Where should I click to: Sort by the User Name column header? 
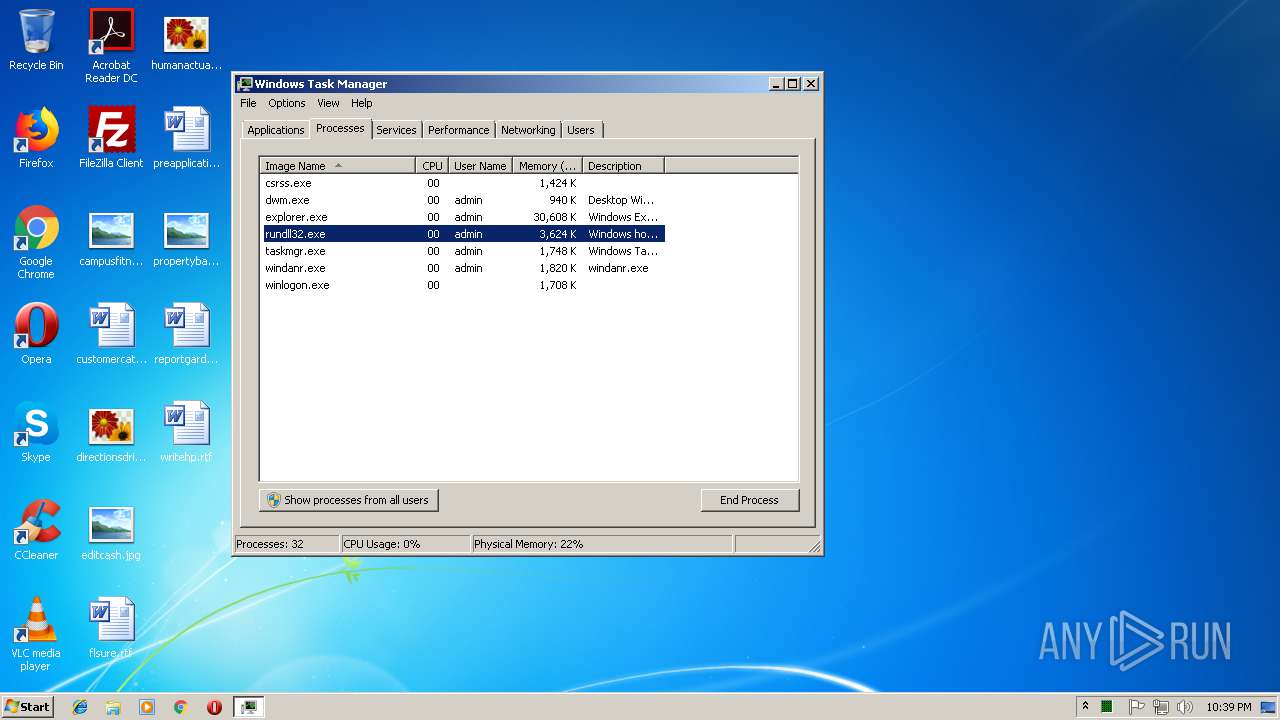point(480,166)
